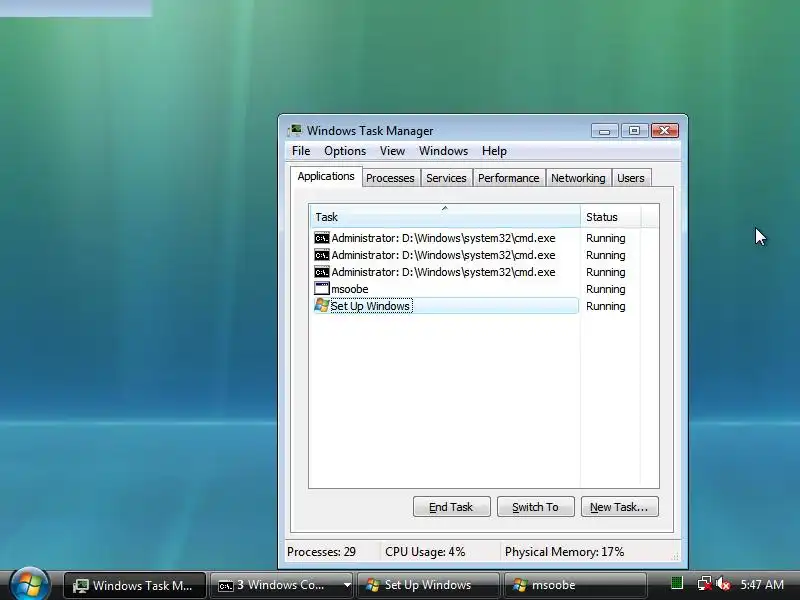The width and height of the screenshot is (800, 600).
Task: Click the green CPU usage tray icon
Action: [x=677, y=583]
